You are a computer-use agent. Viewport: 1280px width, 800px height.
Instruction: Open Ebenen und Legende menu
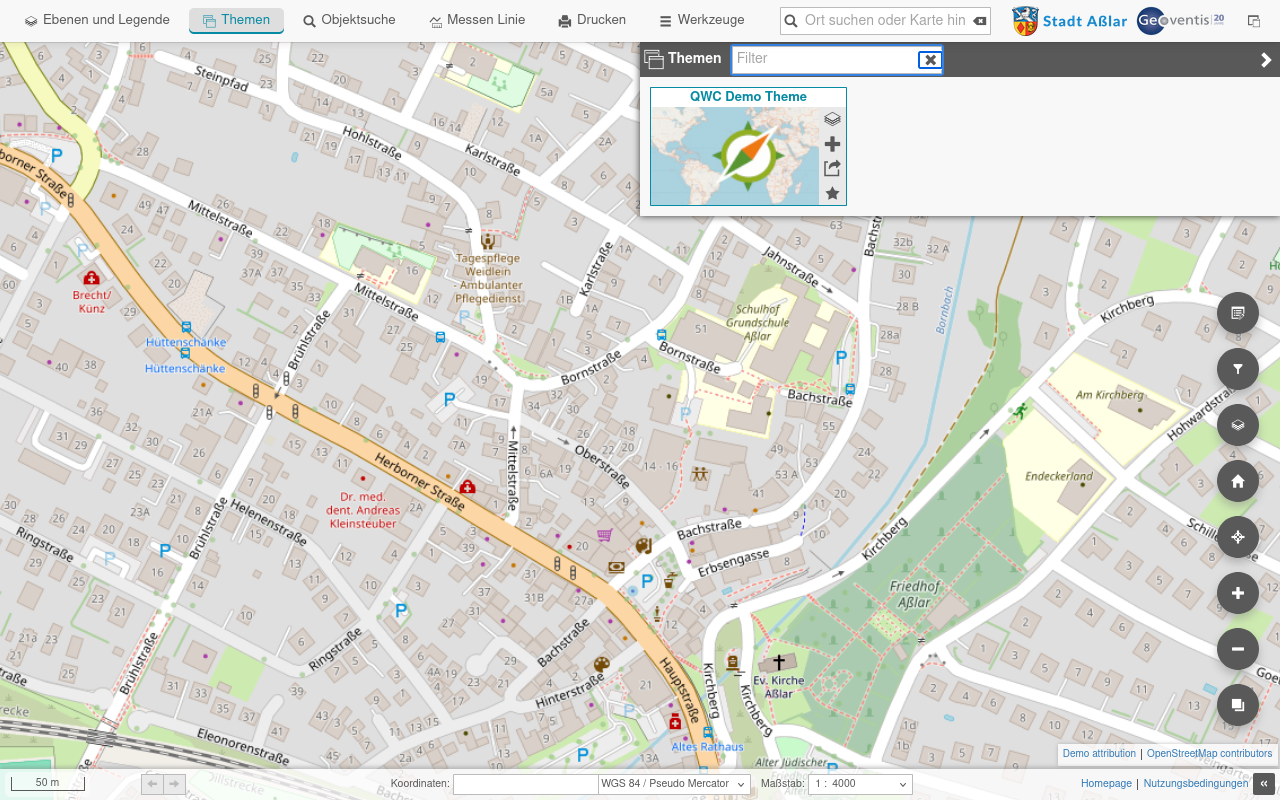(97, 20)
